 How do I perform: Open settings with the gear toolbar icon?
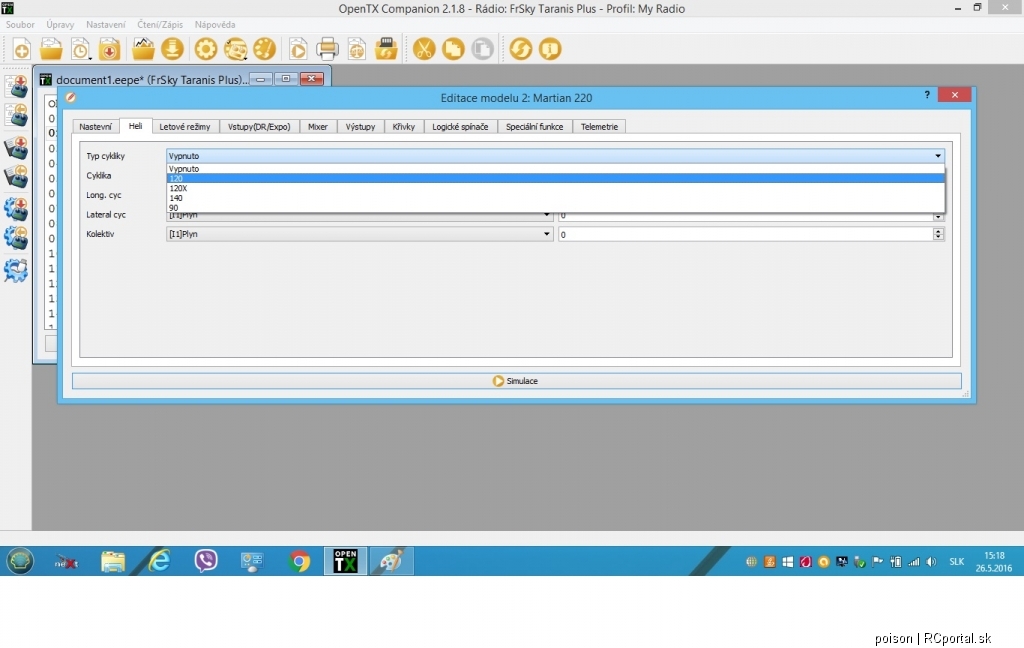click(x=206, y=49)
